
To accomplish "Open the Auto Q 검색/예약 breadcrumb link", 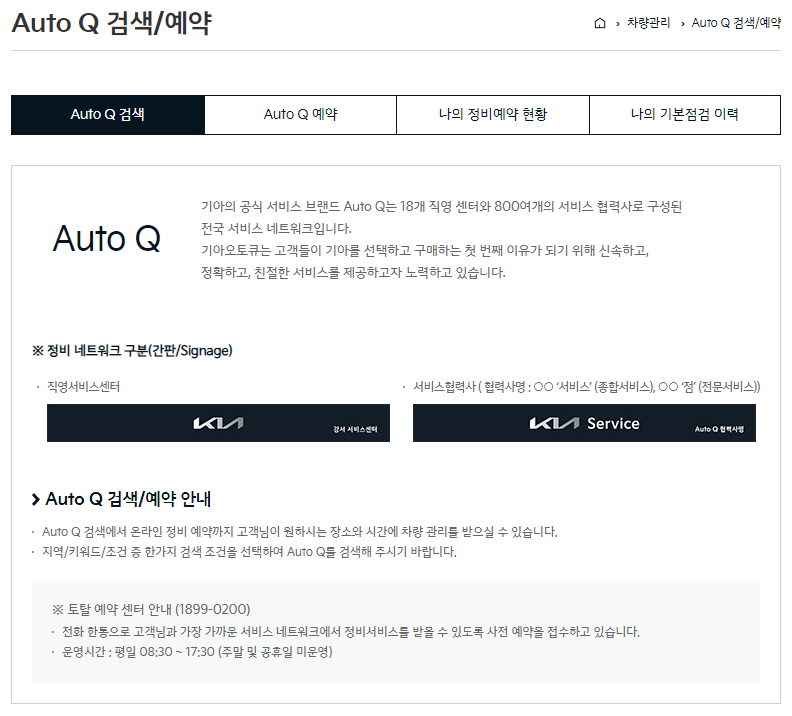I will click(x=736, y=23).
